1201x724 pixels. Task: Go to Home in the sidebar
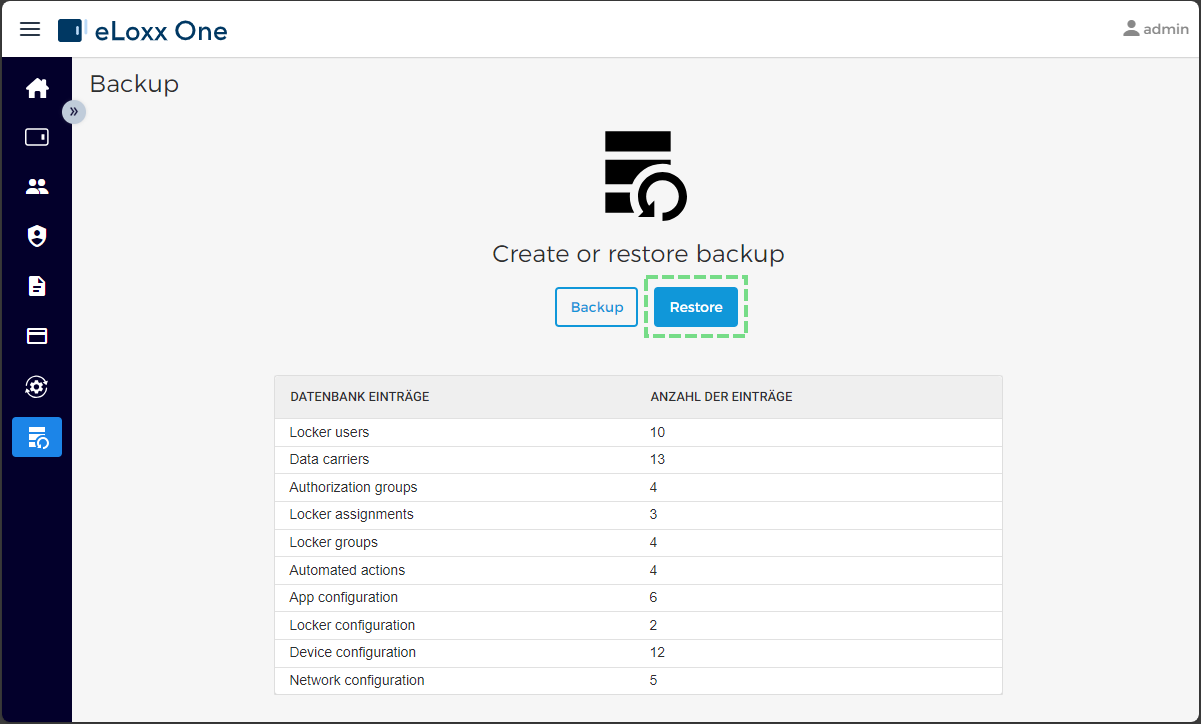(x=37, y=88)
